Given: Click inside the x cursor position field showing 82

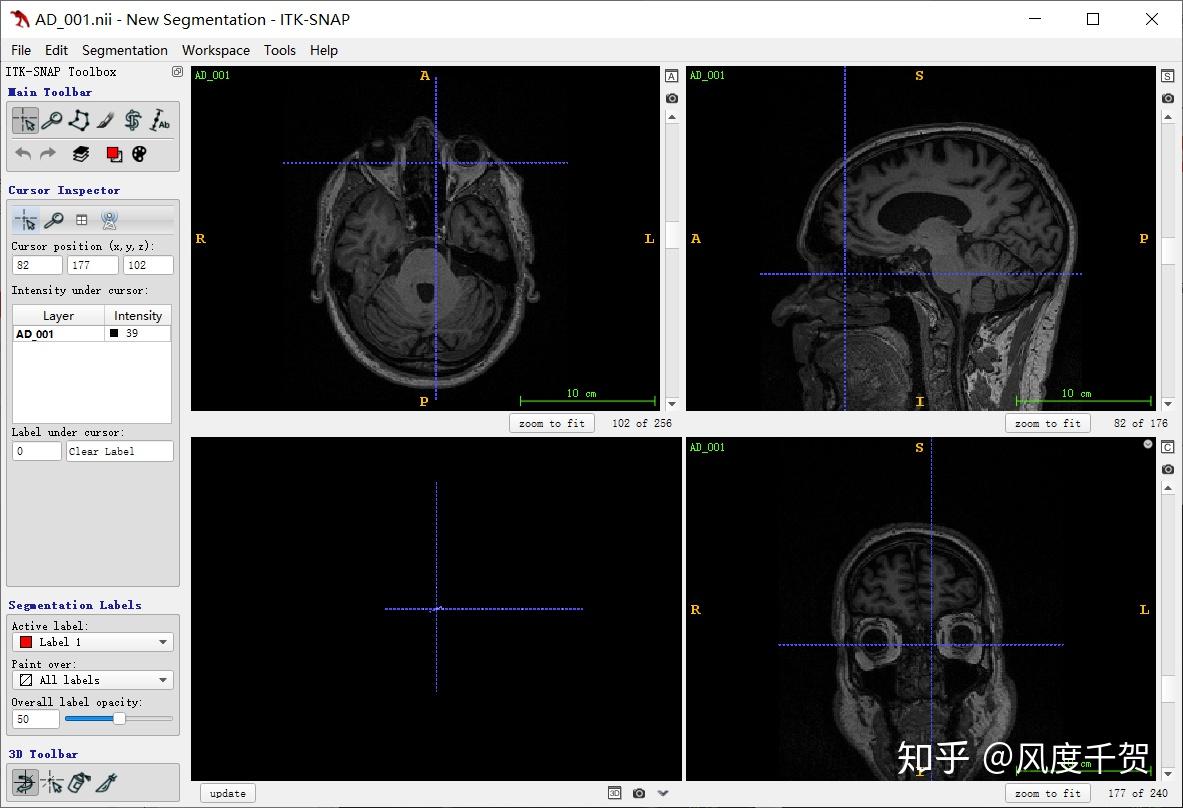Looking at the screenshot, I should click(36, 264).
